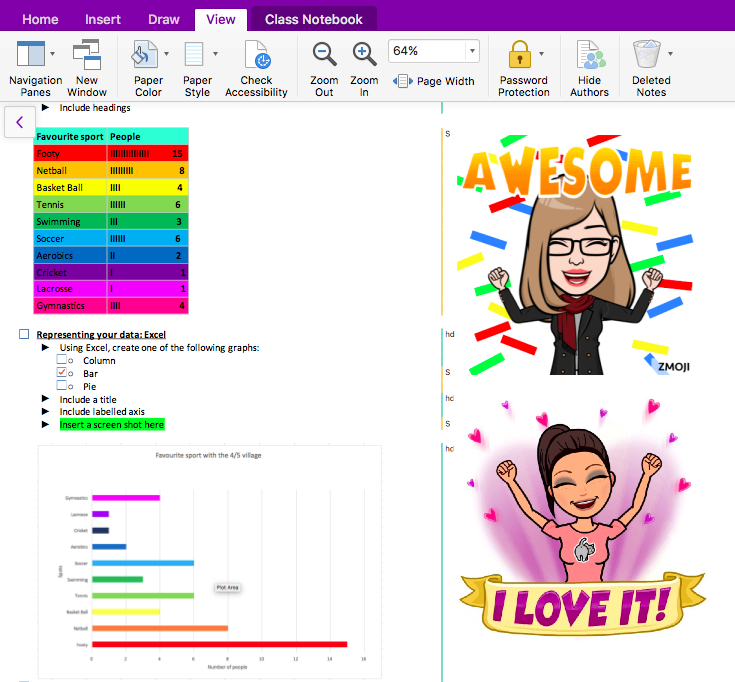
Task: Click the Plot Area tooltip label
Action: point(227,587)
